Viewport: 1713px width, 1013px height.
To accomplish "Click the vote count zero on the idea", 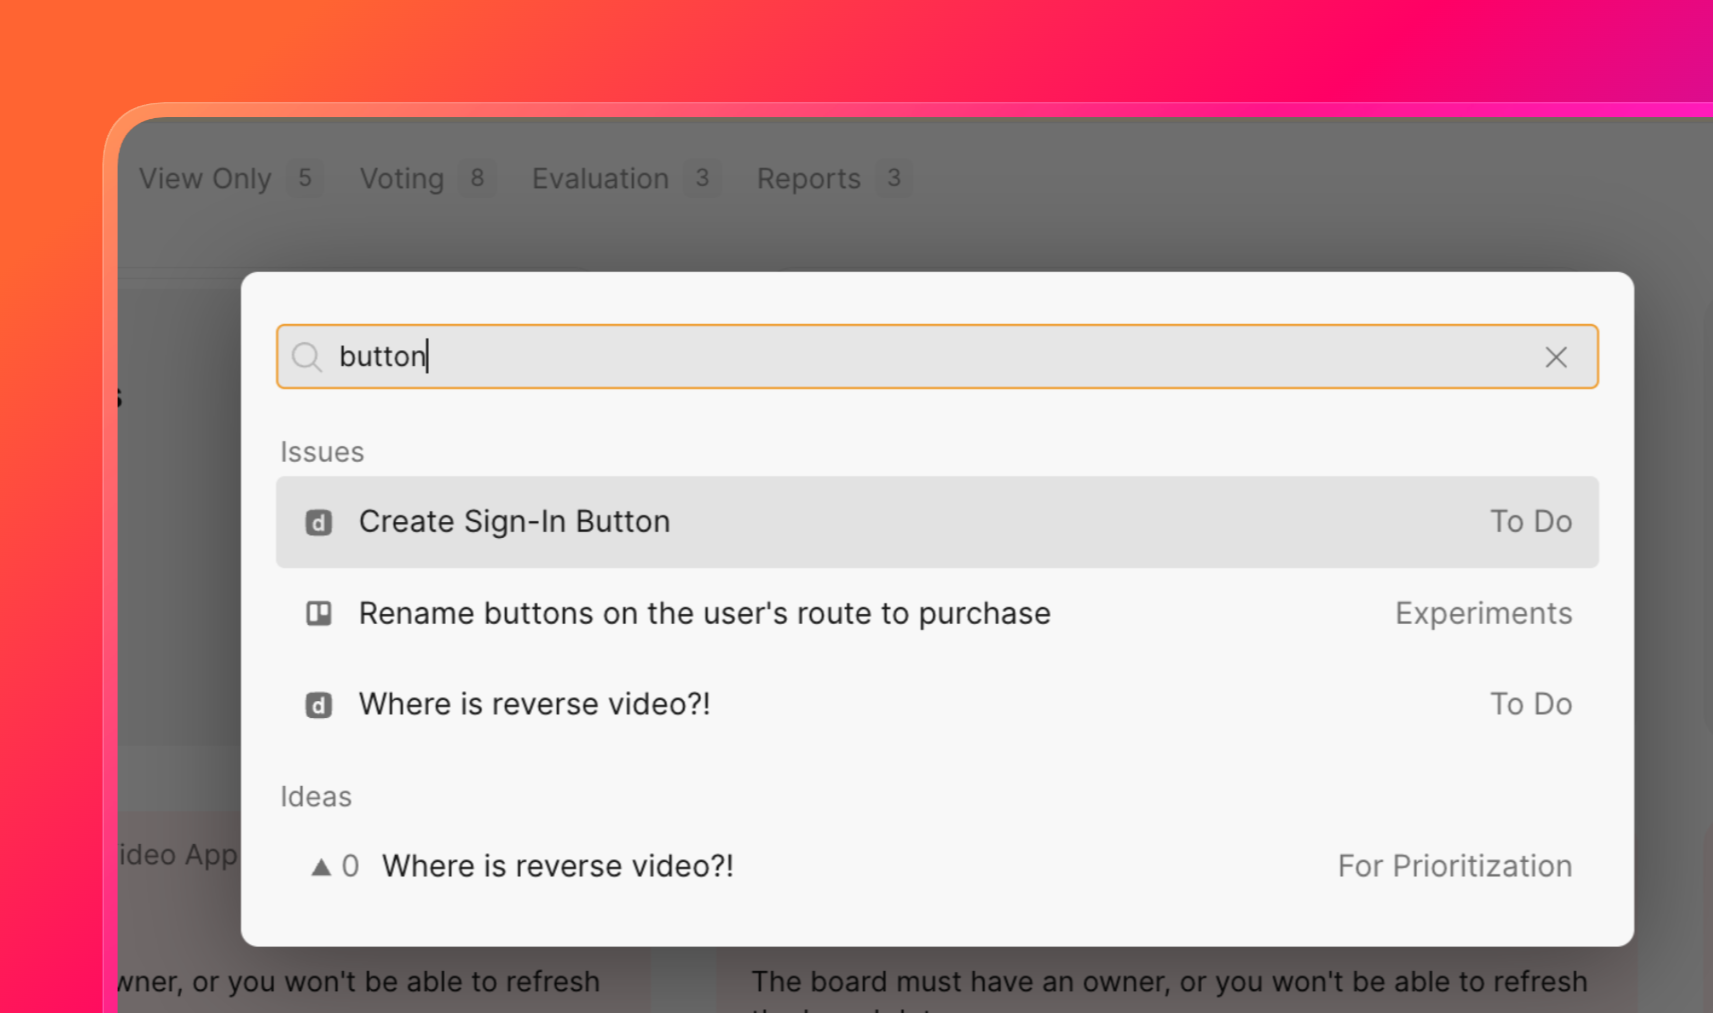I will tap(350, 866).
